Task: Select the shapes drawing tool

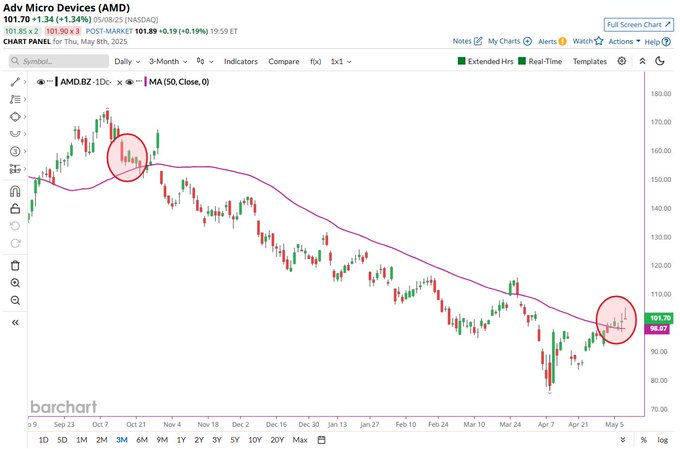Action: (15, 117)
